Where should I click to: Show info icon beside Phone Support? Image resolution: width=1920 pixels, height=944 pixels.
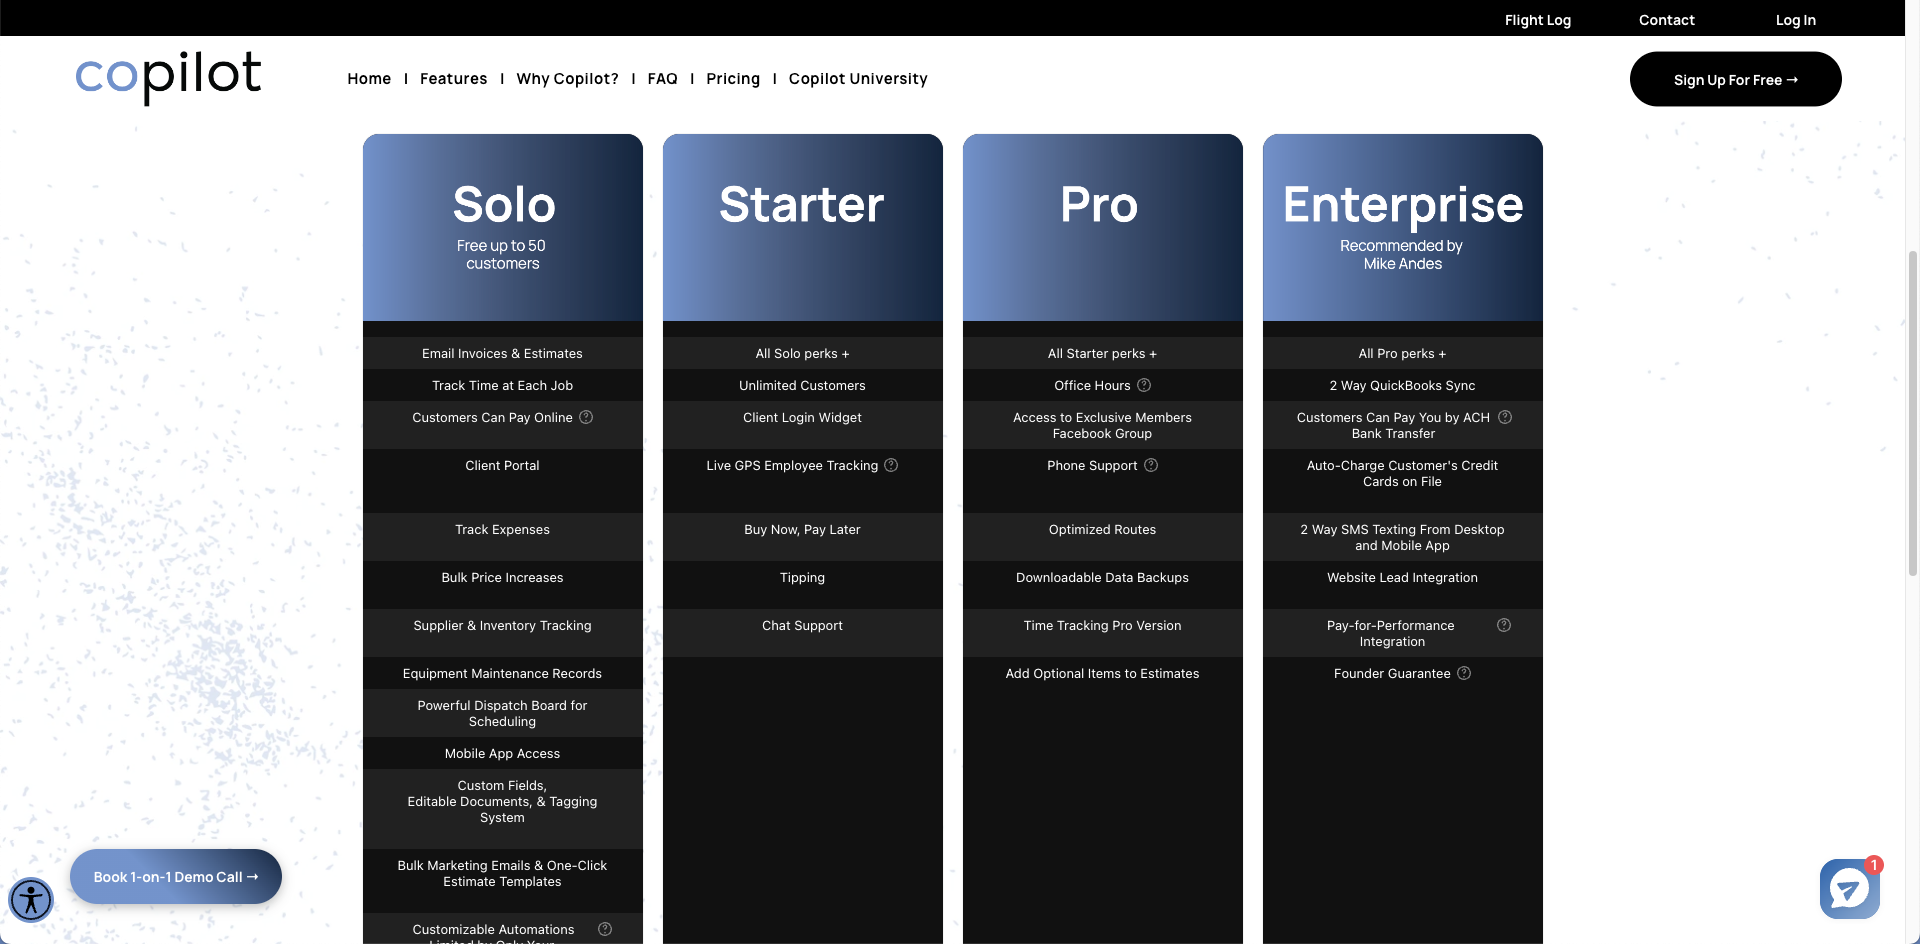coord(1151,465)
